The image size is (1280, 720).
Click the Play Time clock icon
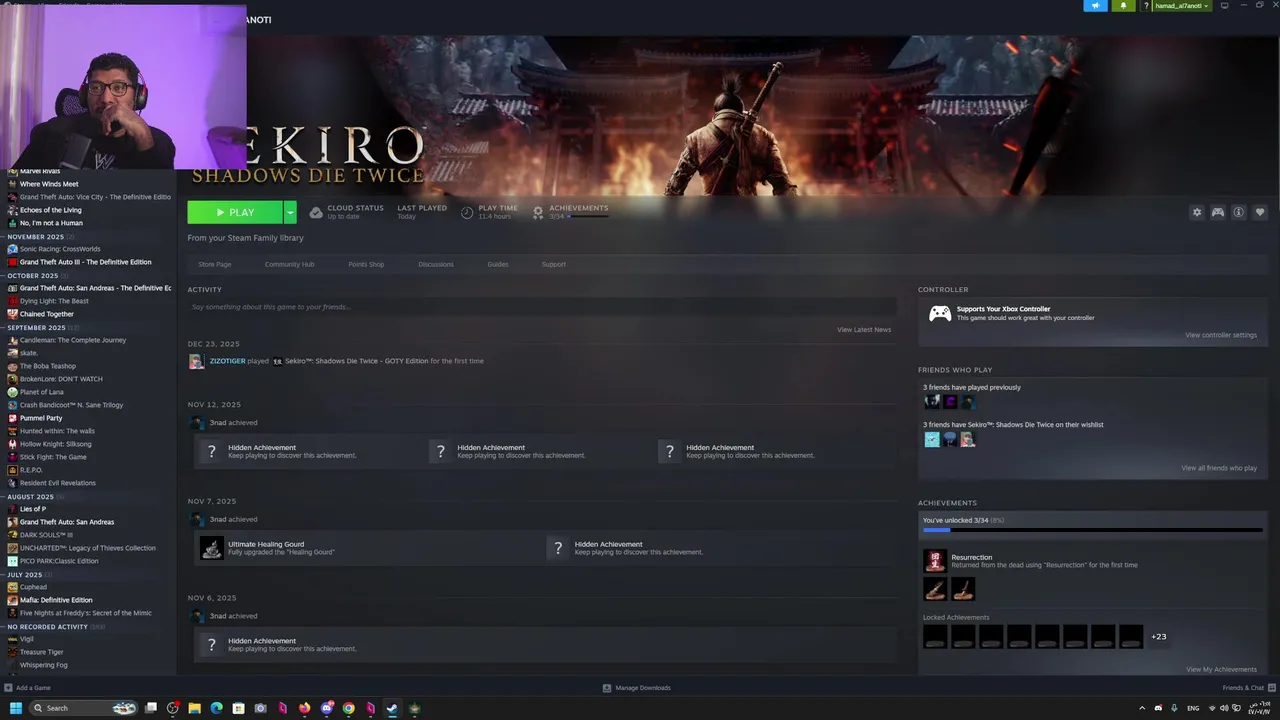coord(467,212)
